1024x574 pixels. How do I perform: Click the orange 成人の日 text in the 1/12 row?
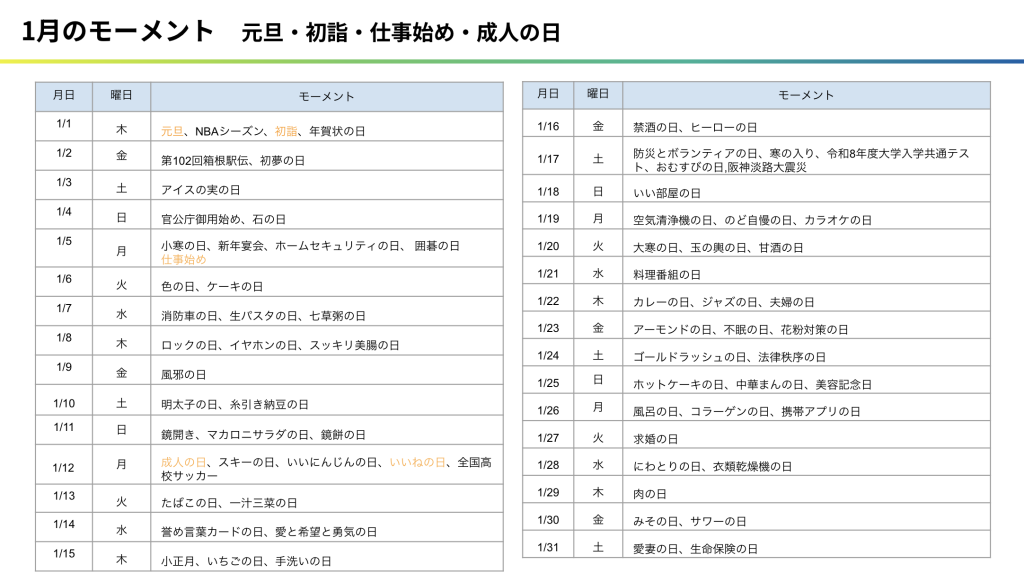(184, 462)
